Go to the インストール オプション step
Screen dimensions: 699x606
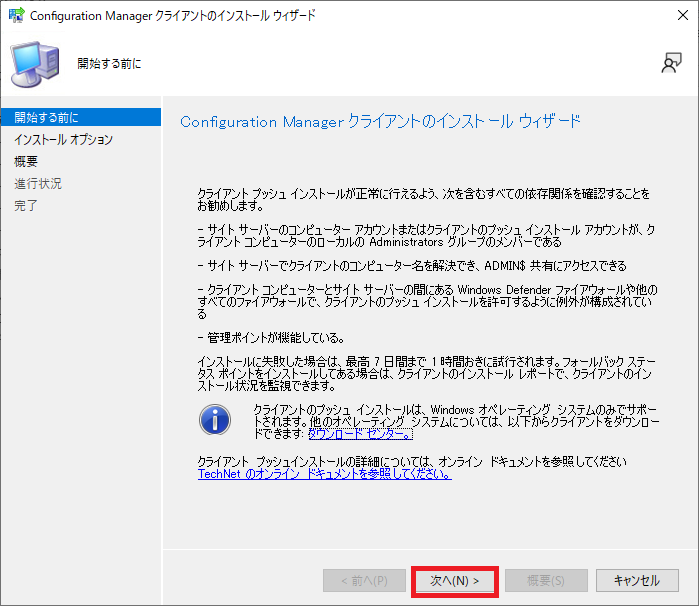[63, 140]
